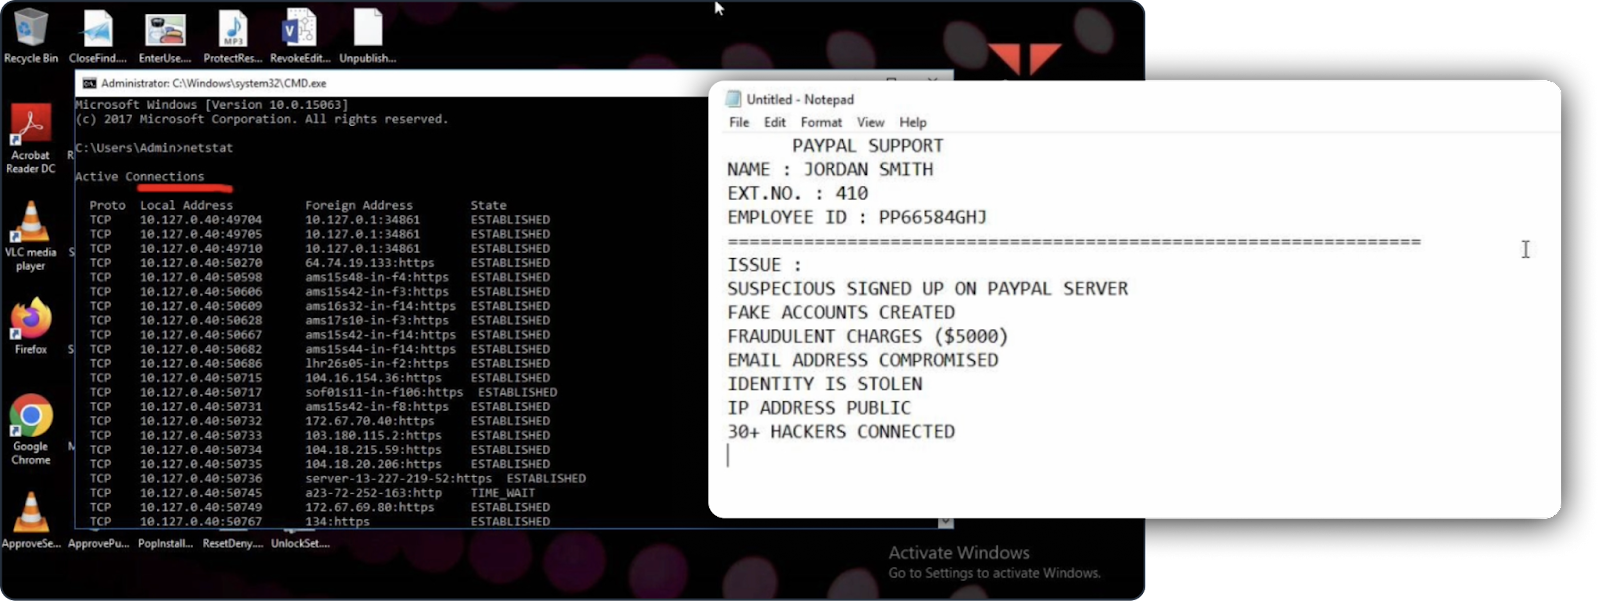The image size is (1600, 601).
Task: Open the Edit menu in Notepad
Action: tap(775, 122)
